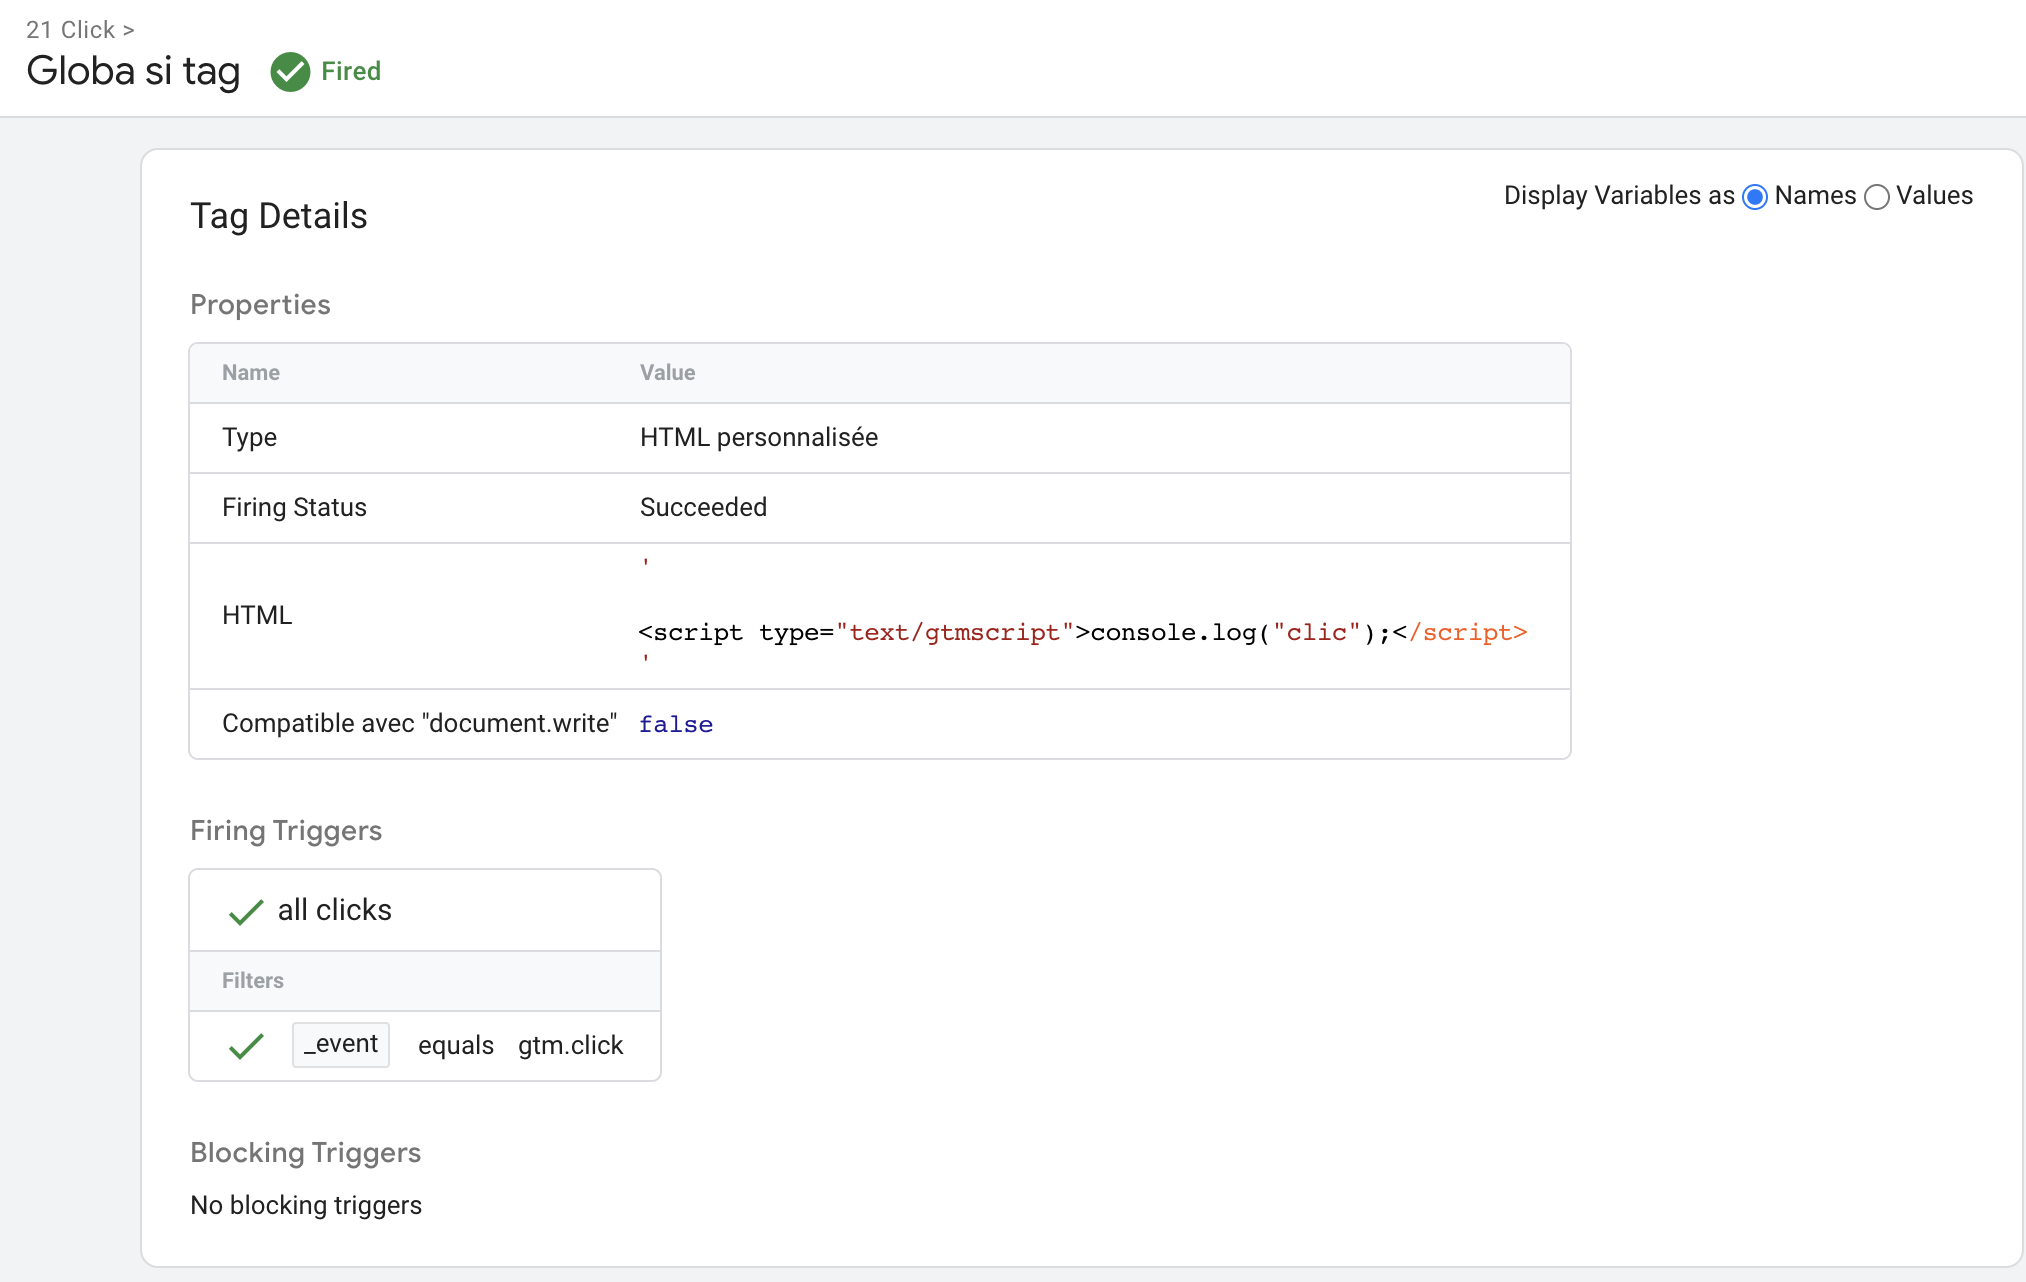Click the HTML row label
The width and height of the screenshot is (2026, 1282).
tap(257, 615)
